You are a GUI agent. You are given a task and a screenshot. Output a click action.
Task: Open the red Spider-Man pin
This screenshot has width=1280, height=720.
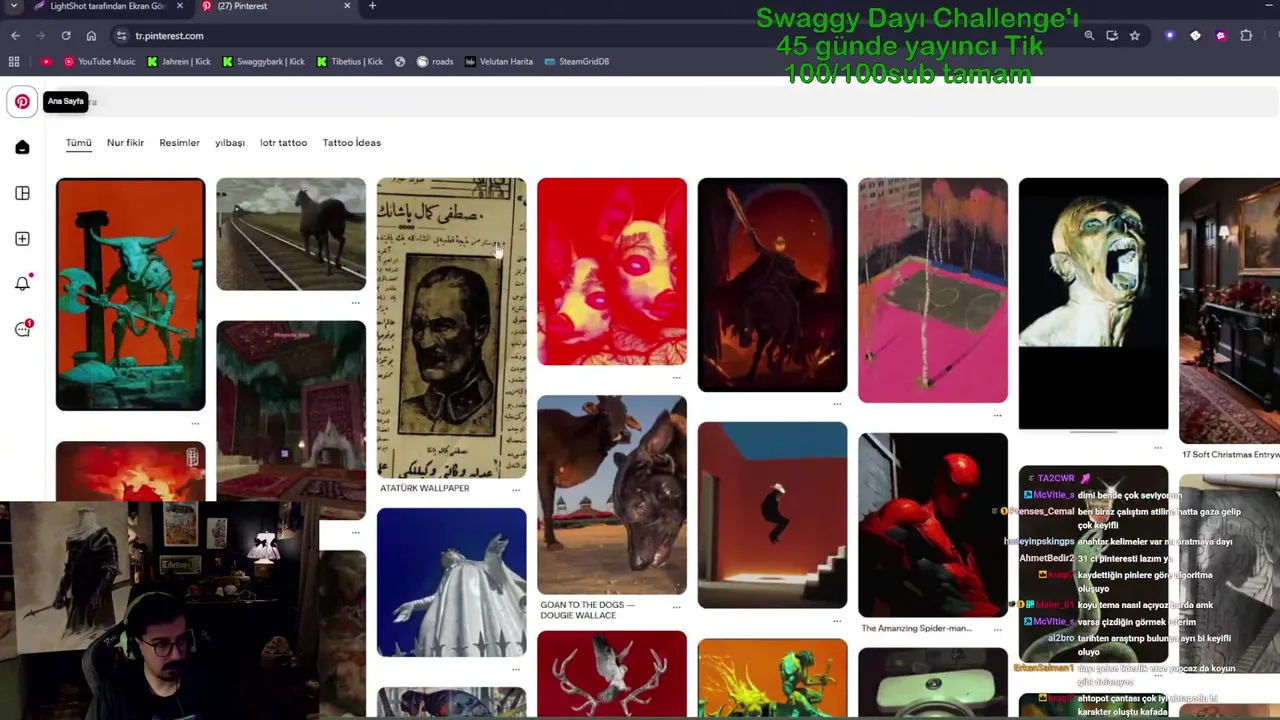click(x=933, y=525)
